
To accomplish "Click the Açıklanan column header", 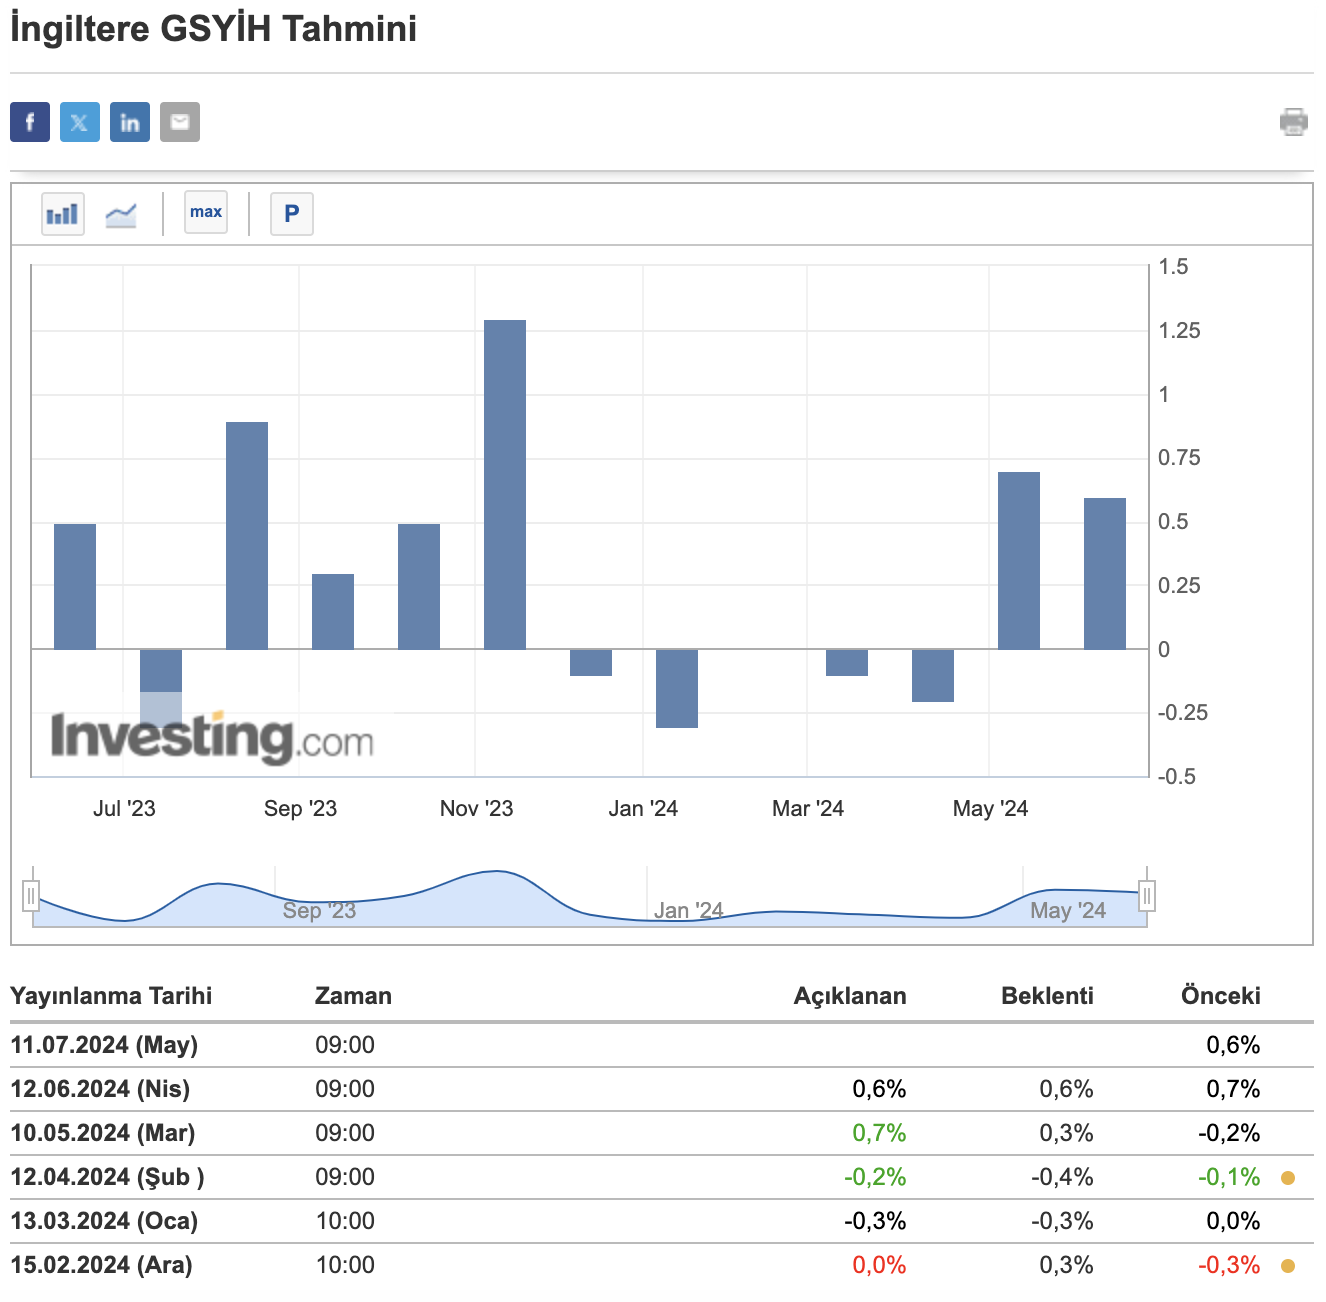I will point(850,996).
